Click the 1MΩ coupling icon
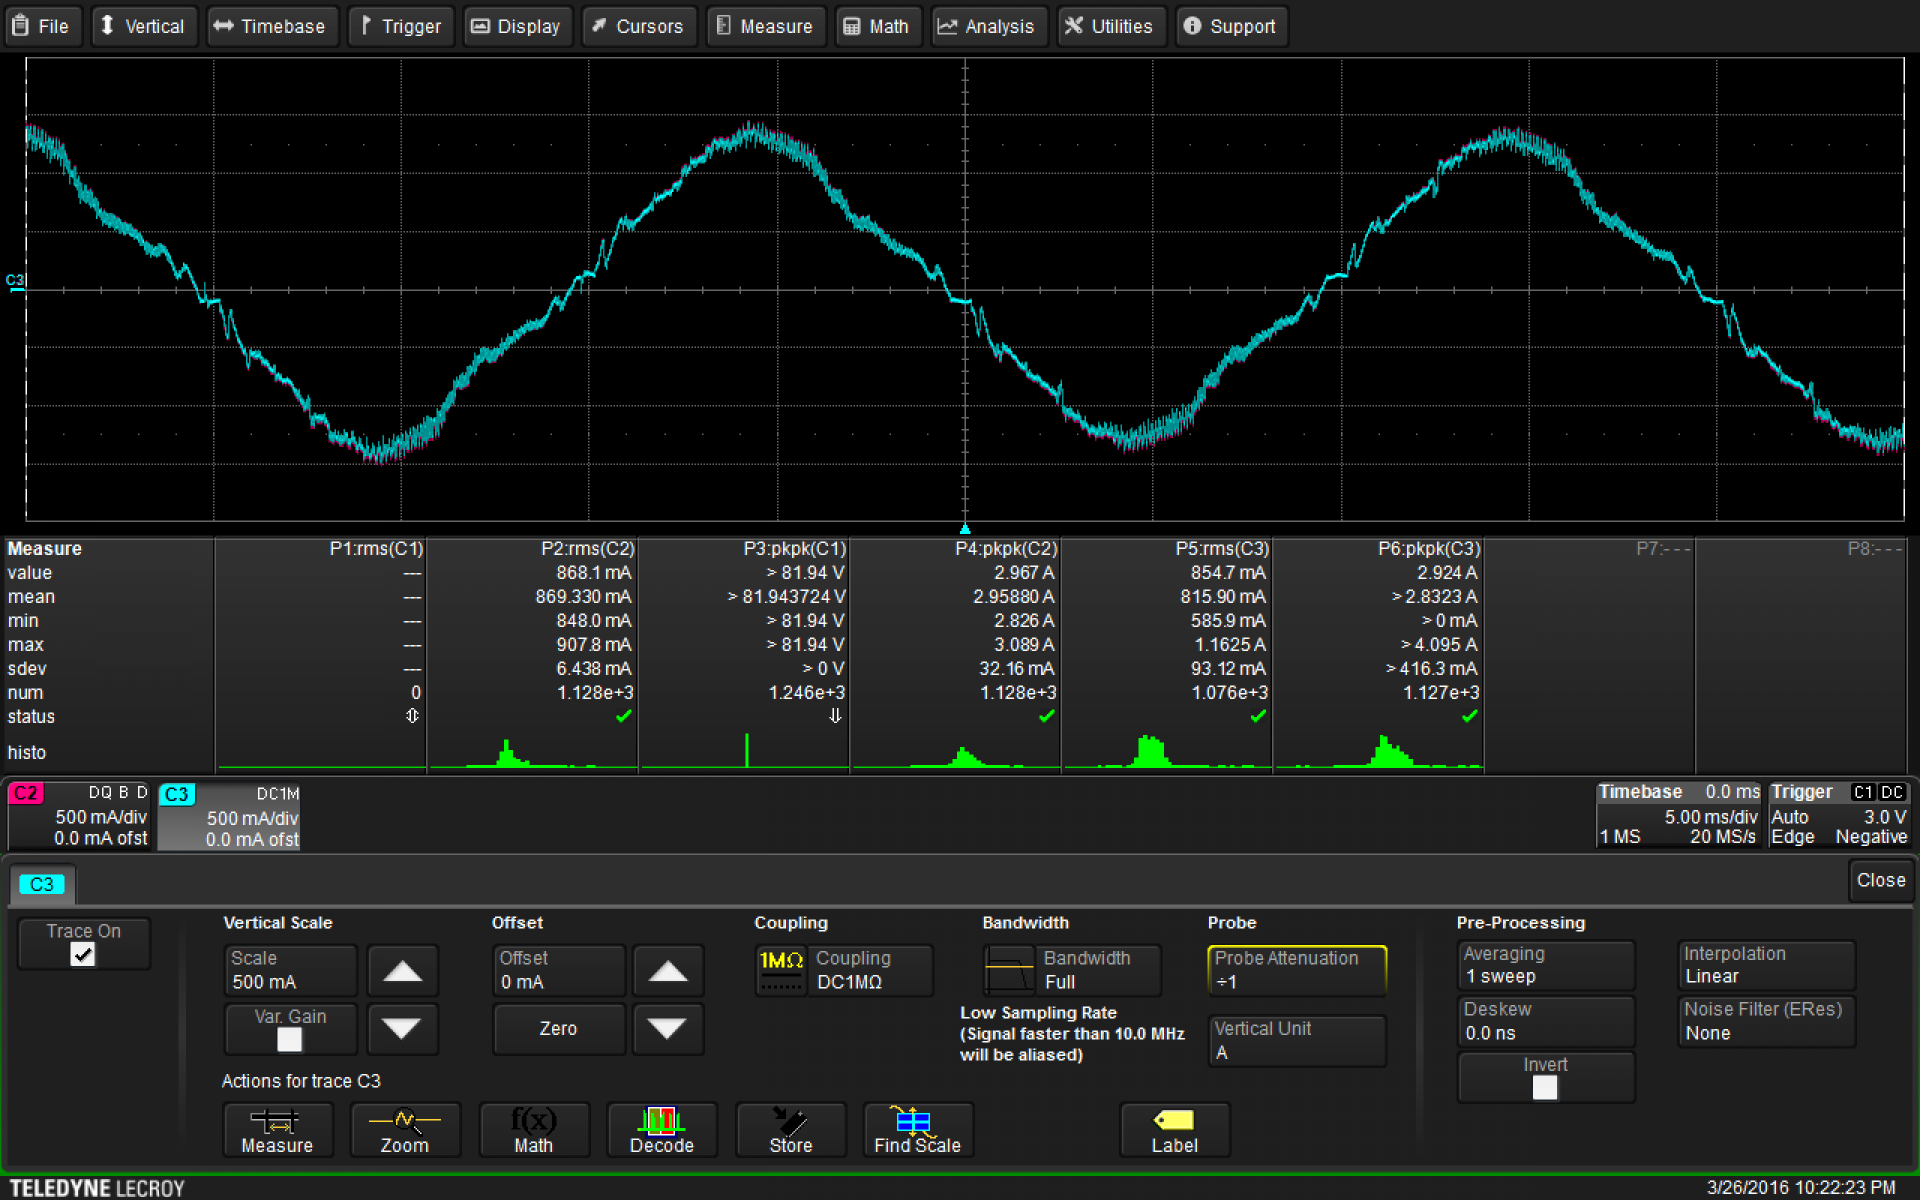The width and height of the screenshot is (1920, 1200). [781, 970]
